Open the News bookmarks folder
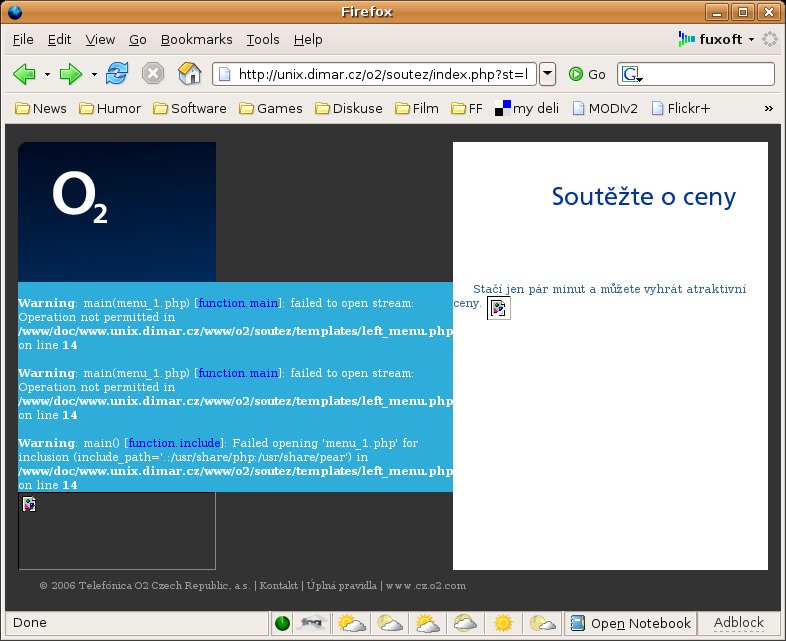This screenshot has height=641, width=786. coord(41,108)
